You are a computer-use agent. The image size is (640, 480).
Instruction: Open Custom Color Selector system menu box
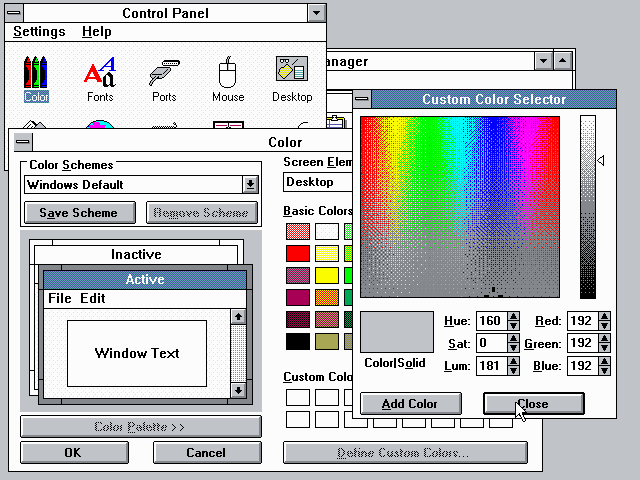point(364,99)
